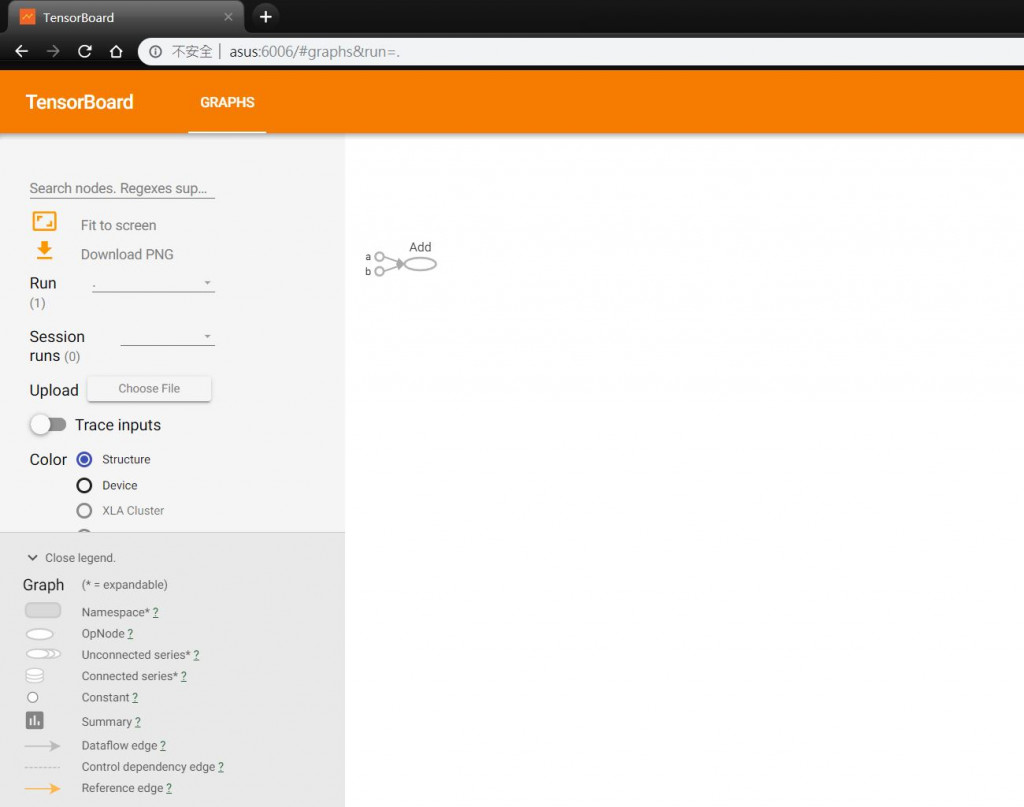Click the TensorBoard tab favicon
The image size is (1024, 807).
coord(27,17)
